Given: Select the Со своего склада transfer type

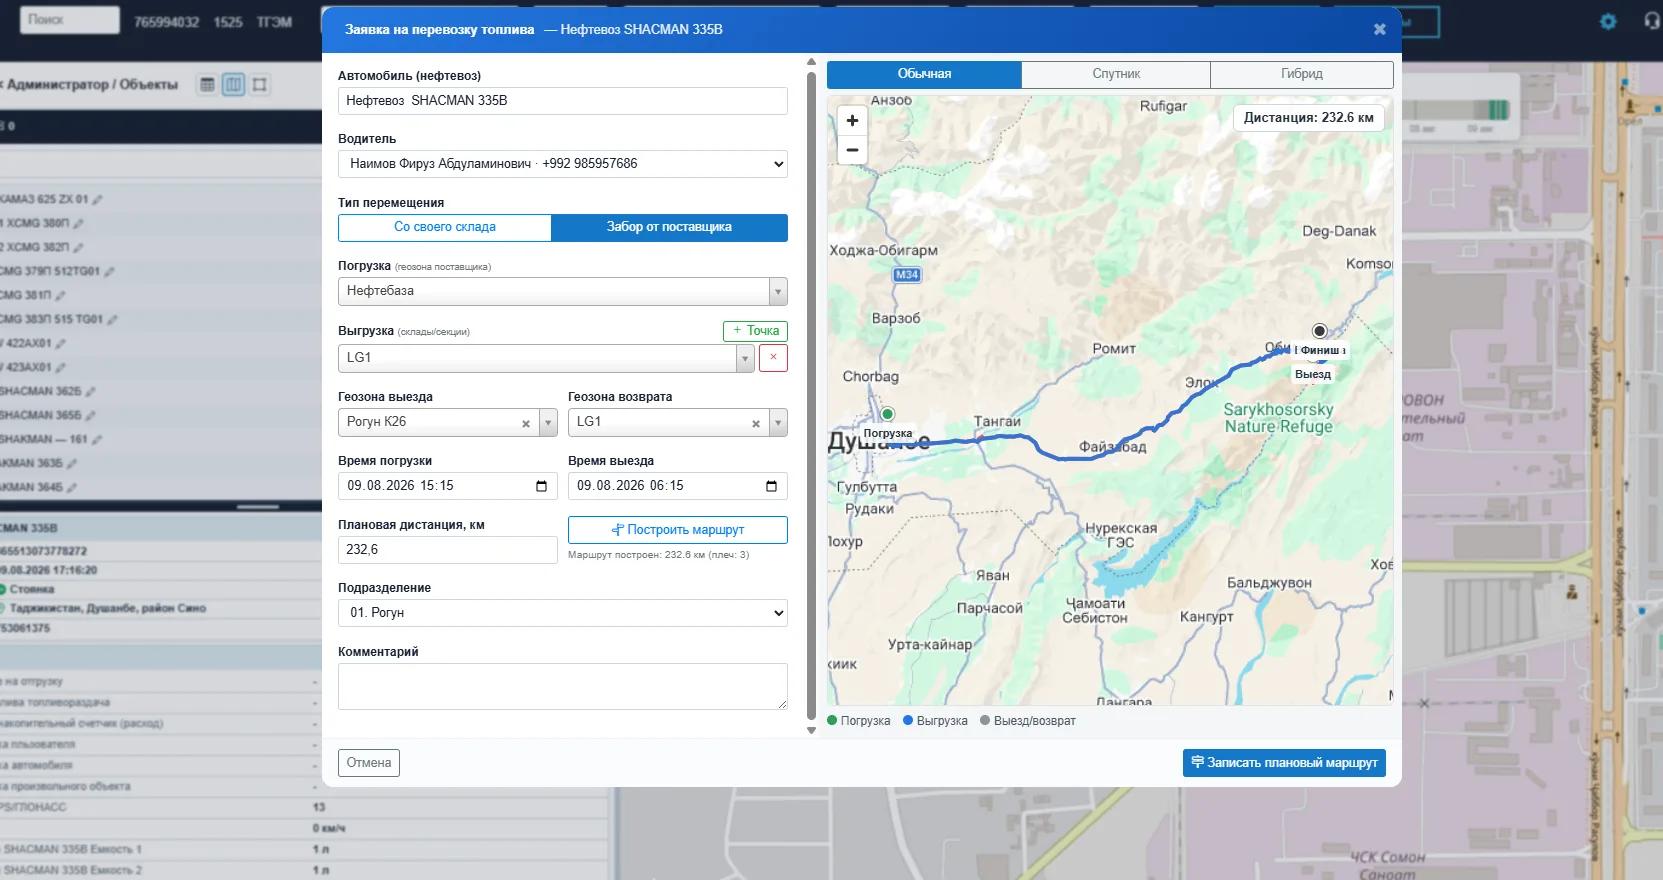Looking at the screenshot, I should [445, 227].
